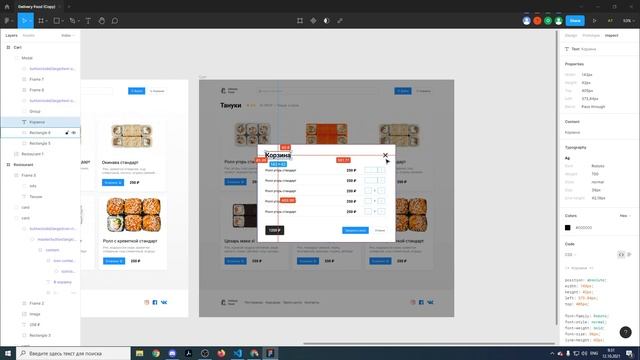Switch to the Layers tab

click(x=11, y=36)
